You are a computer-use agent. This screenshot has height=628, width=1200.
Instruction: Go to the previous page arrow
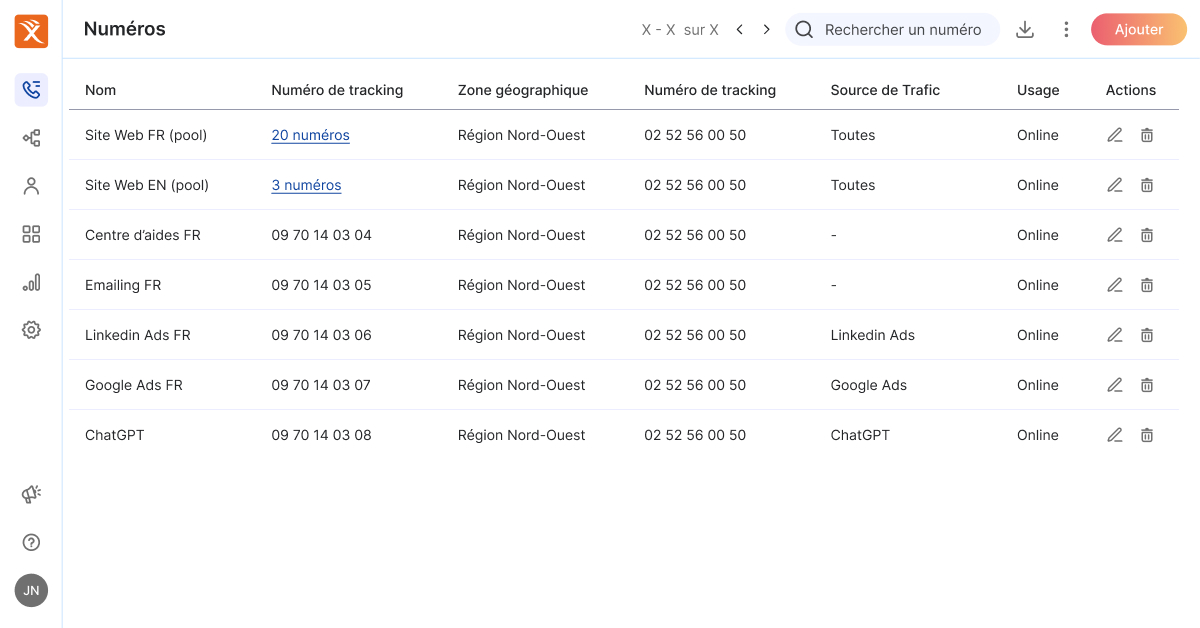740,30
